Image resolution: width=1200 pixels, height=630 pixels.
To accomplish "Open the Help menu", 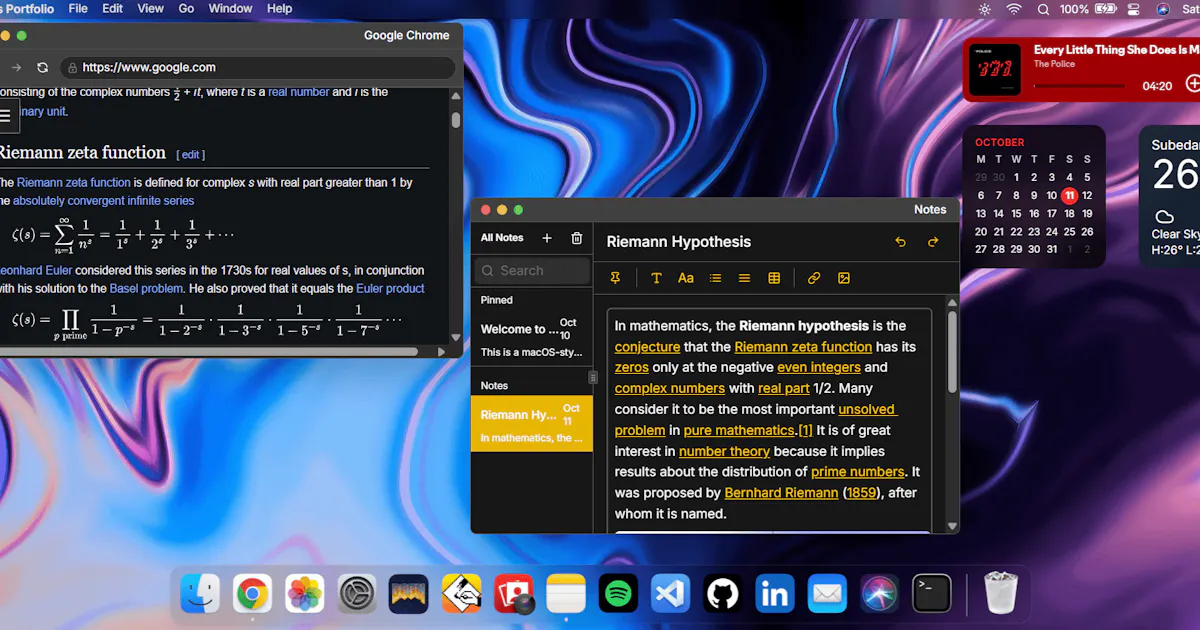I will click(x=280, y=8).
